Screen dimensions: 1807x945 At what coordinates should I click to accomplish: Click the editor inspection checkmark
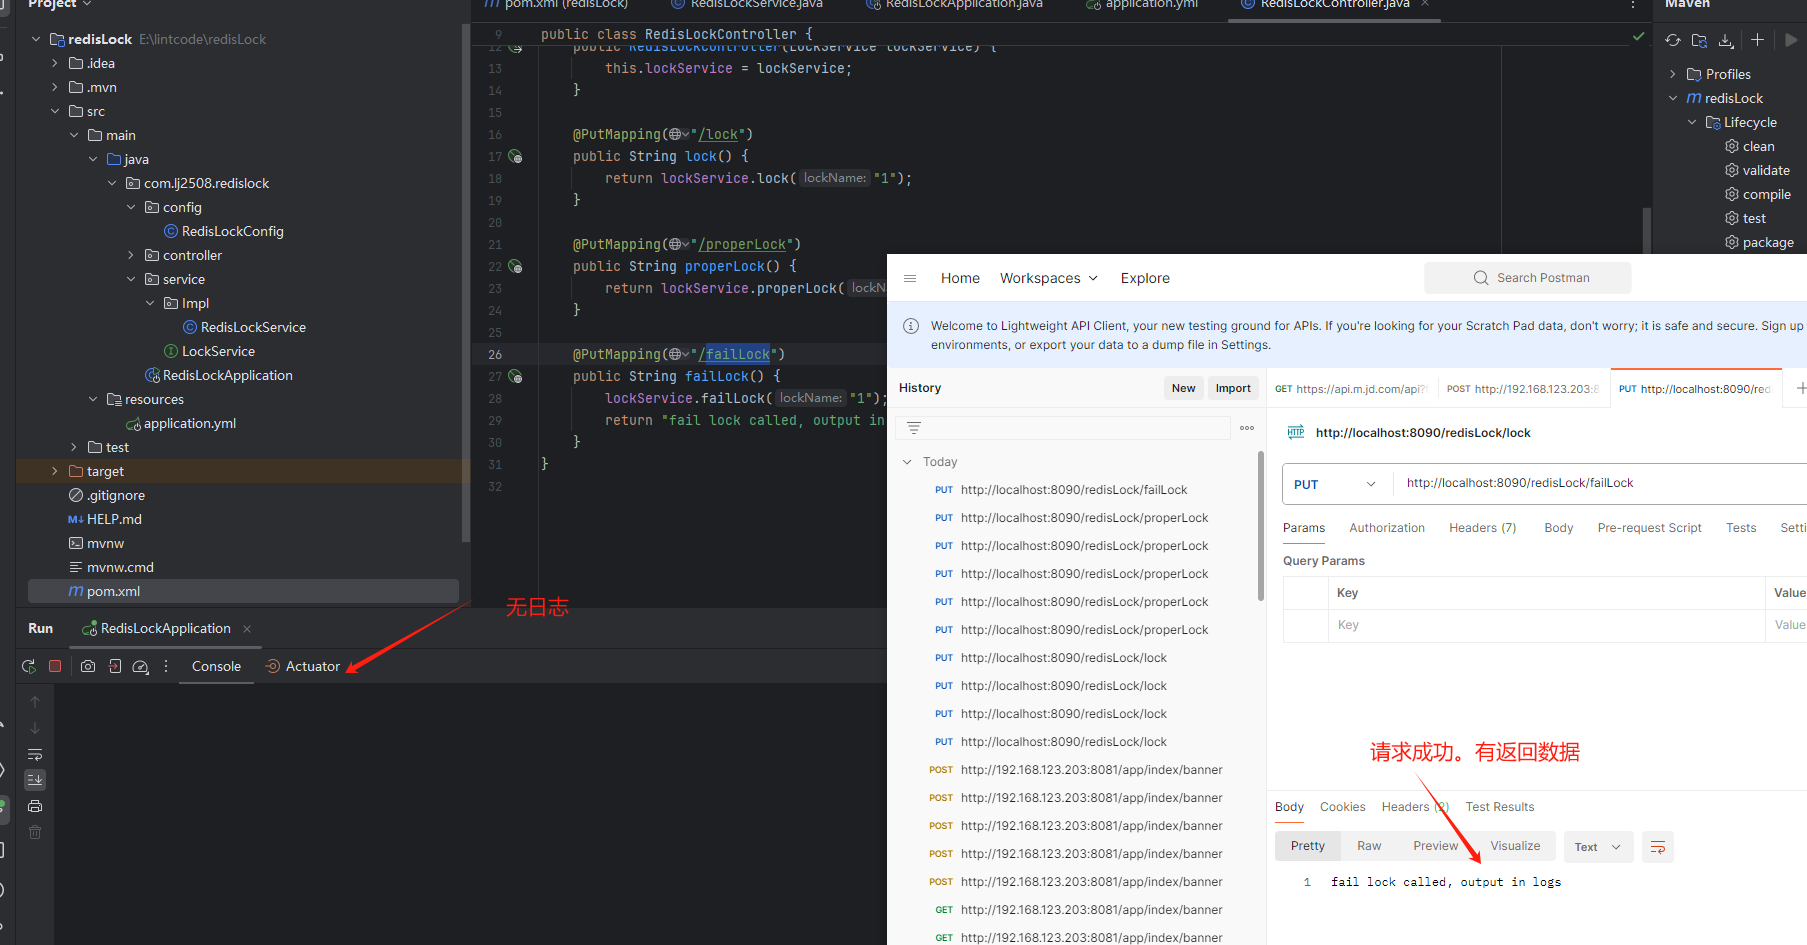tap(1638, 36)
